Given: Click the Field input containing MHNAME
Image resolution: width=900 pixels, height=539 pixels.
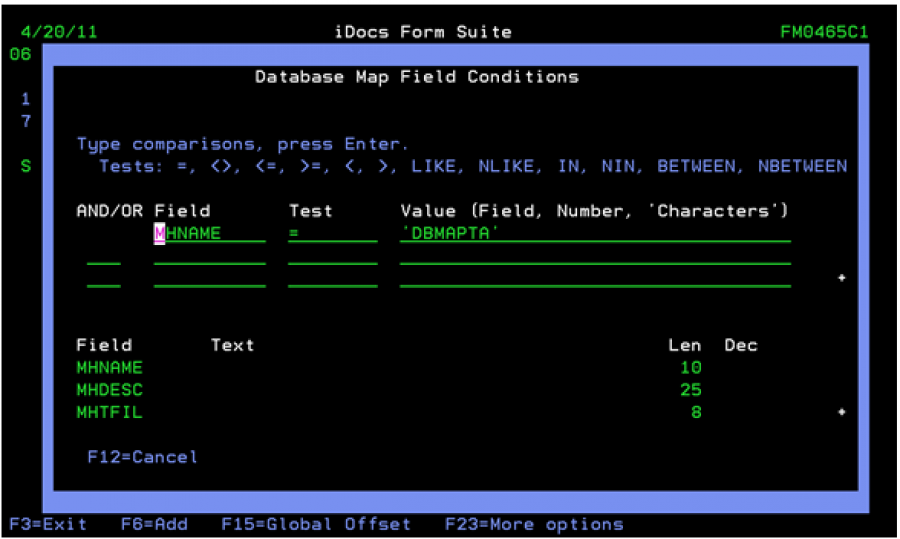Looking at the screenshot, I should click(x=209, y=233).
